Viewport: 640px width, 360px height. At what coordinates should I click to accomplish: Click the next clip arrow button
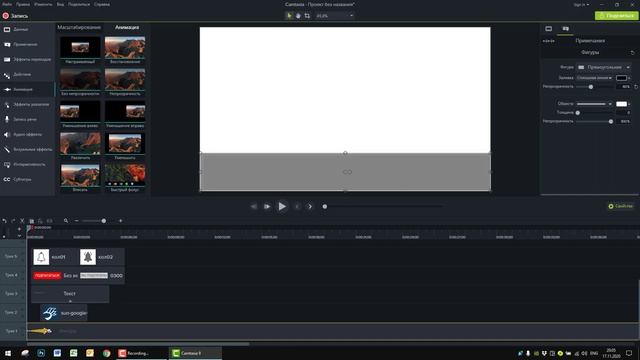pyautogui.click(x=310, y=207)
